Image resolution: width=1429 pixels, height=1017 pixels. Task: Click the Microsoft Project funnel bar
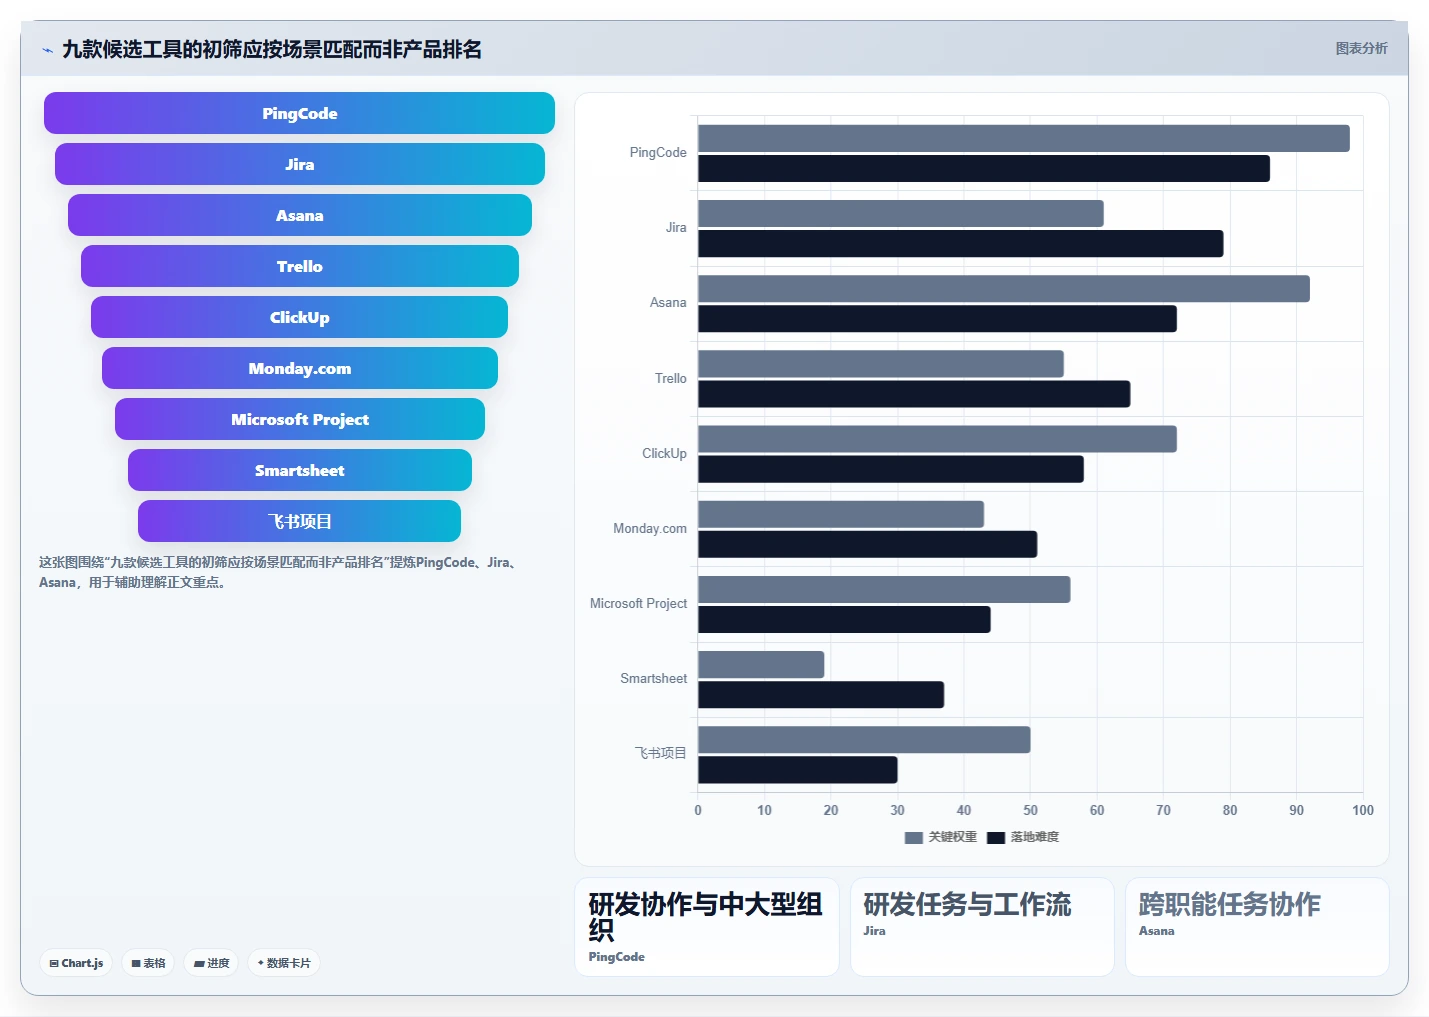(x=299, y=419)
